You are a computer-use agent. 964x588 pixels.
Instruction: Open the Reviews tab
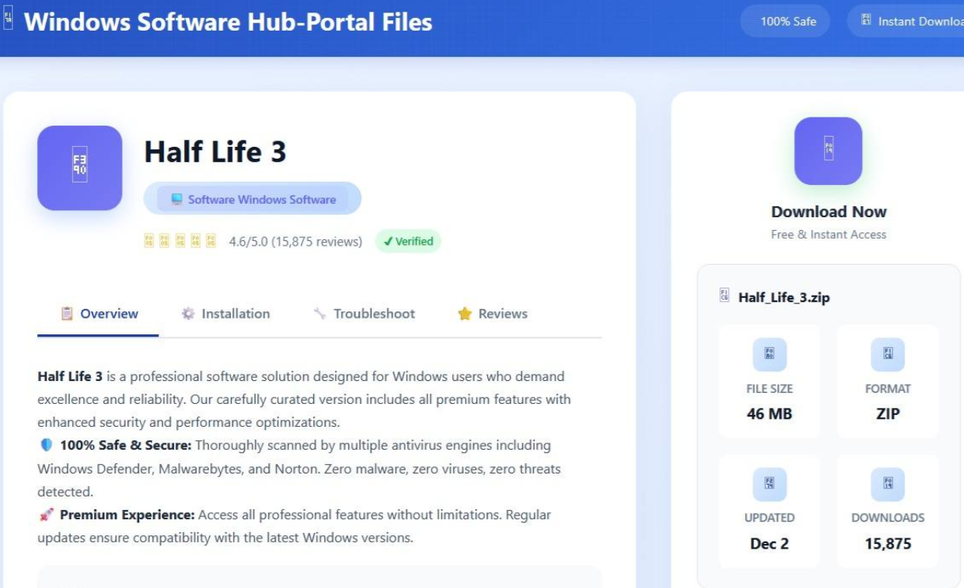point(492,314)
